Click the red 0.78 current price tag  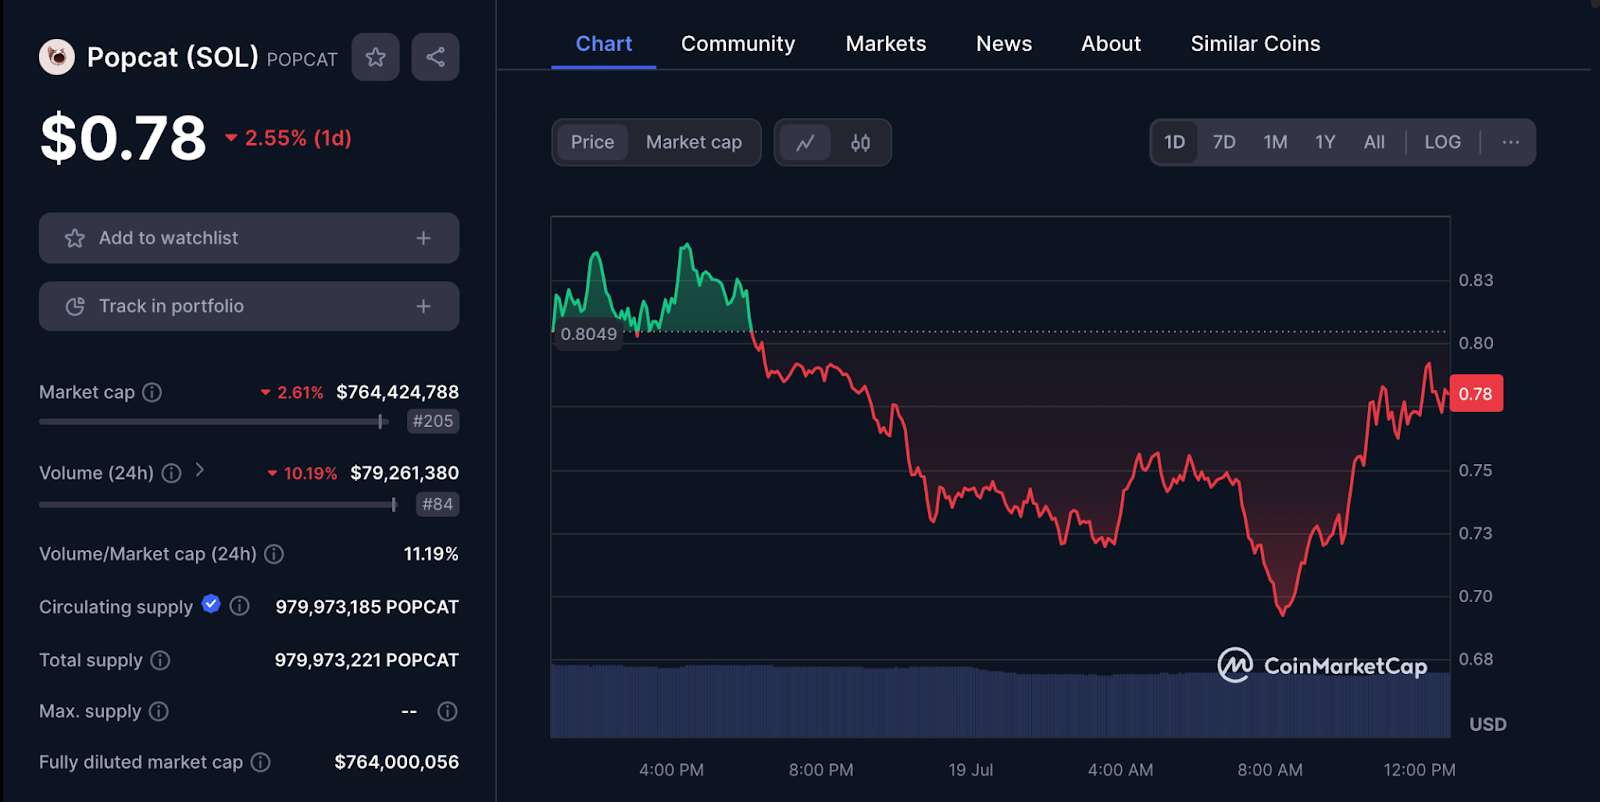pyautogui.click(x=1476, y=394)
